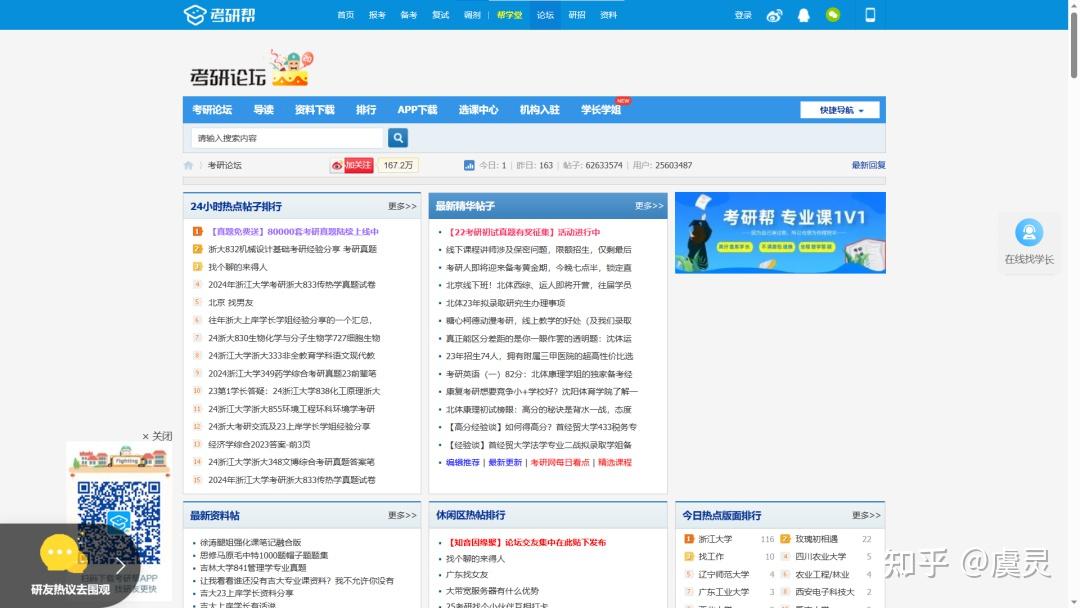This screenshot has height=608, width=1080.
Task: Click the statistics chart icon beside 今日 count
Action: pyautogui.click(x=470, y=164)
